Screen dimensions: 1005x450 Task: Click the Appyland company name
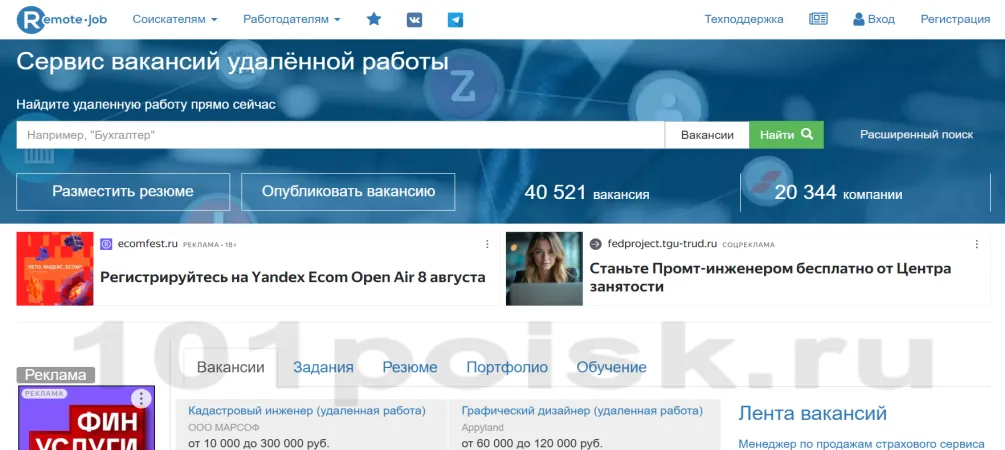(x=483, y=428)
